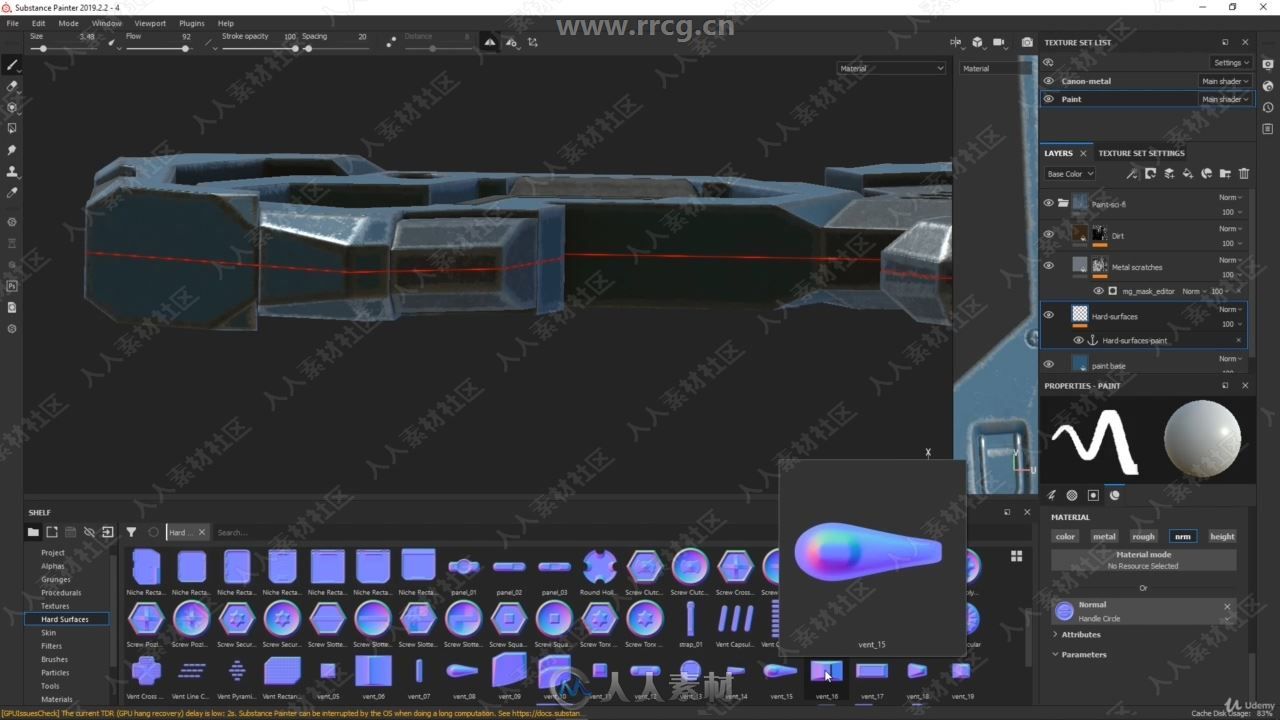Open Main shader dropdown for Paint
1280x720 pixels.
pyautogui.click(x=1225, y=99)
